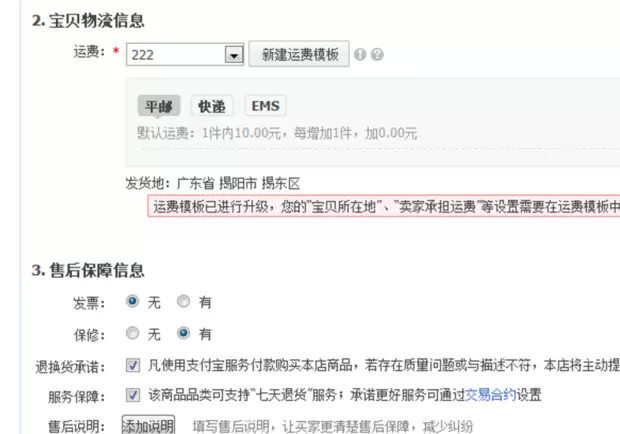
Task: Switch to the EMS shipping tab
Action: (265, 106)
